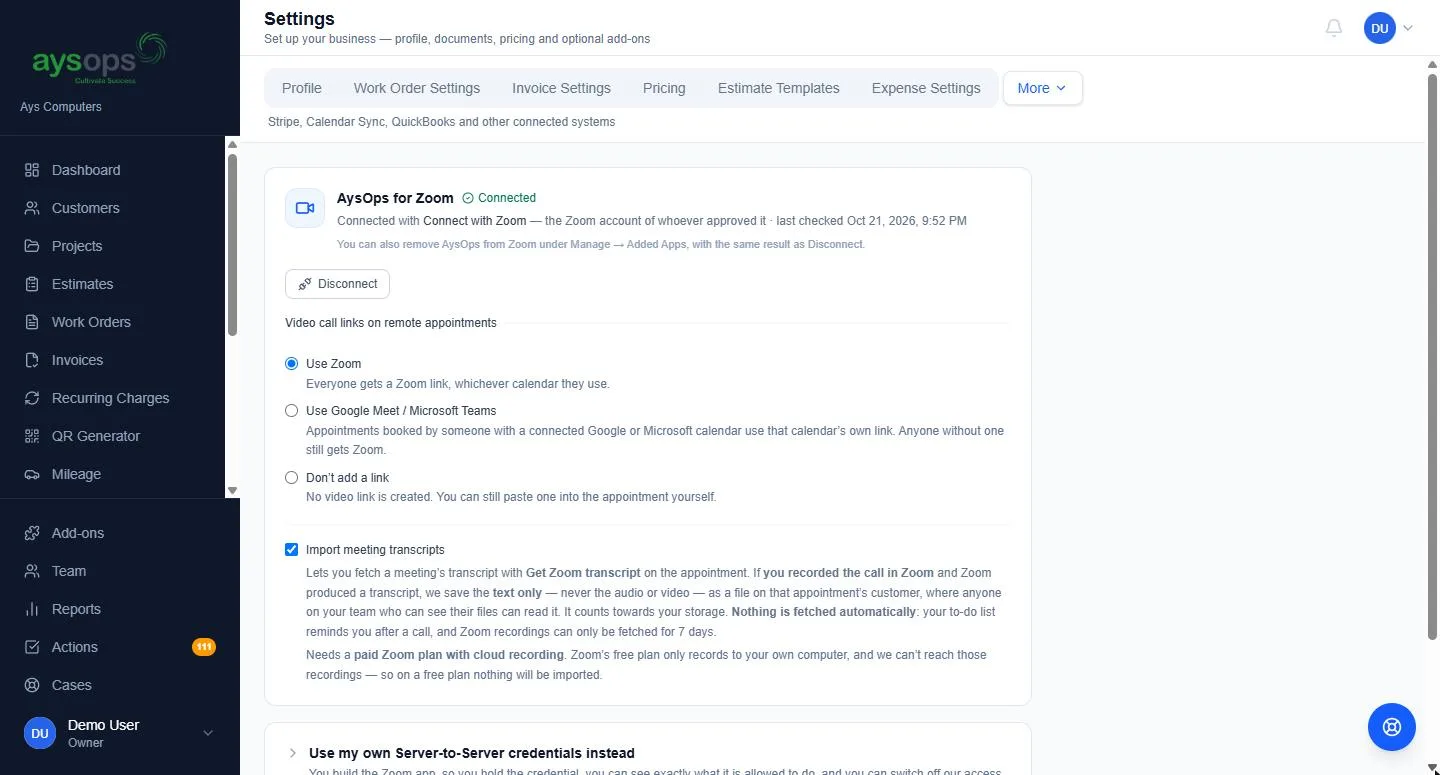Select the Use Zoom radio option
Screen dimensions: 1440x775
point(292,364)
